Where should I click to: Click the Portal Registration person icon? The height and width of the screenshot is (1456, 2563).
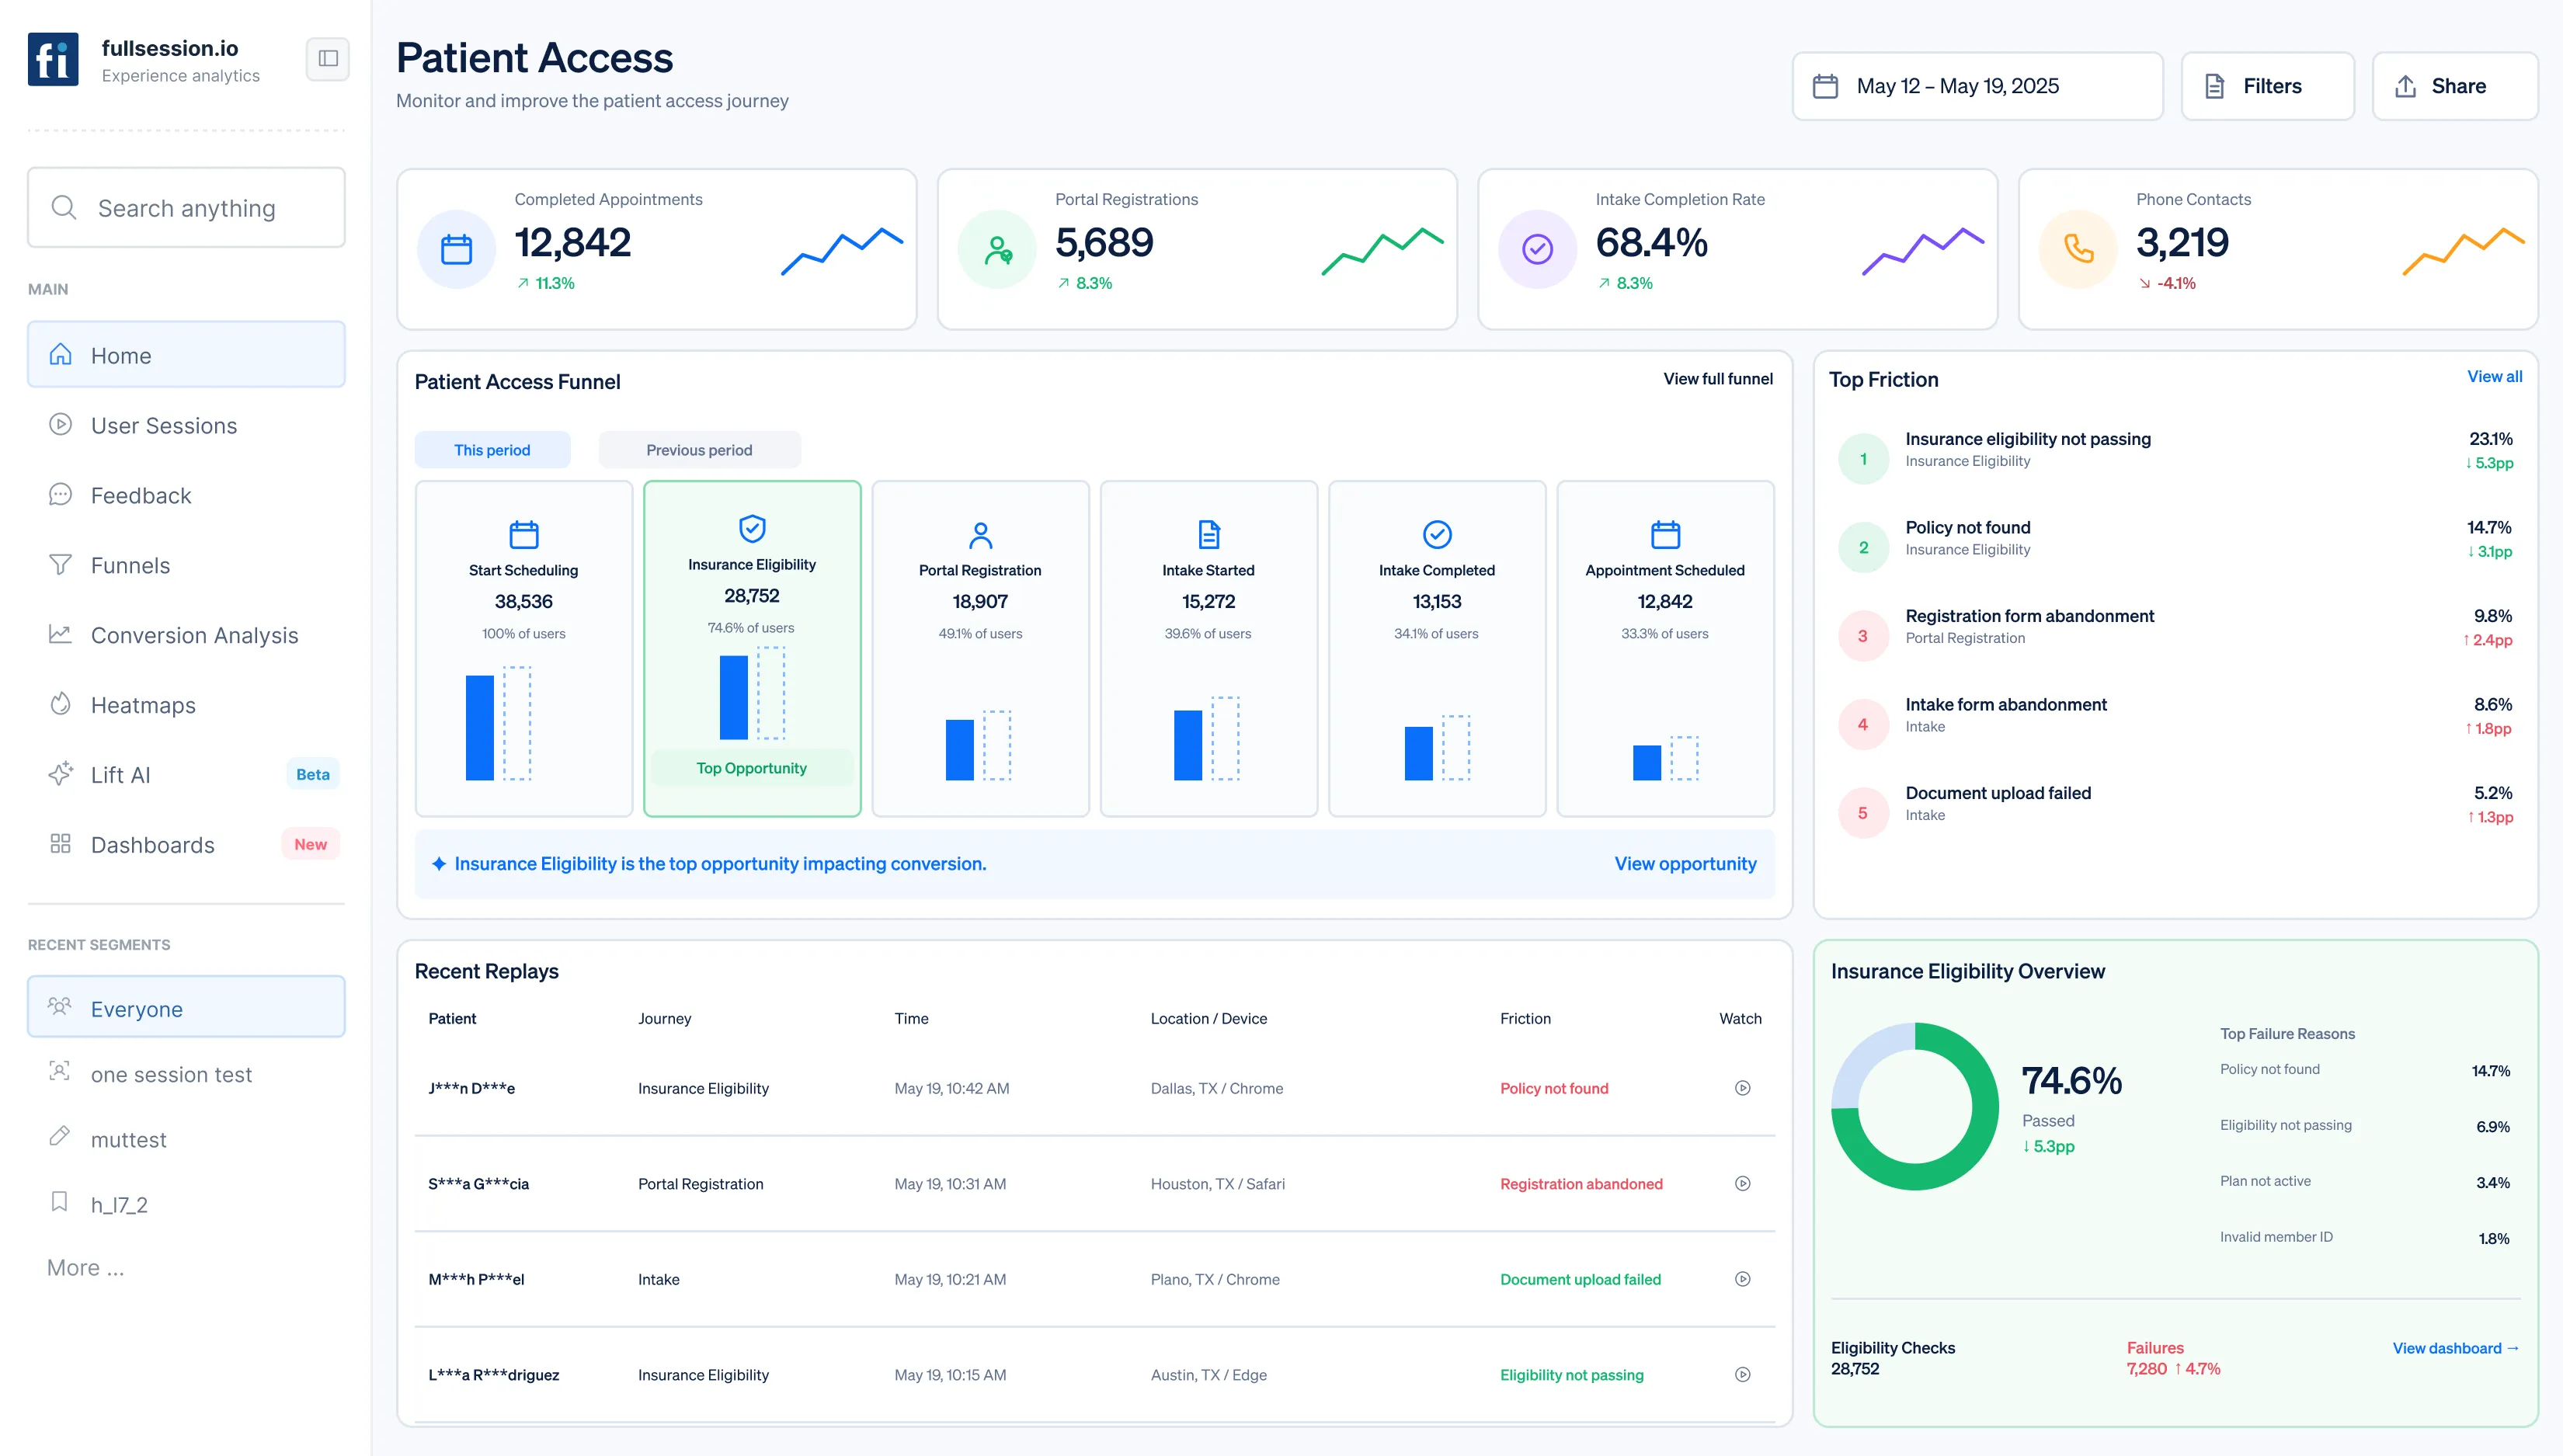coord(981,535)
